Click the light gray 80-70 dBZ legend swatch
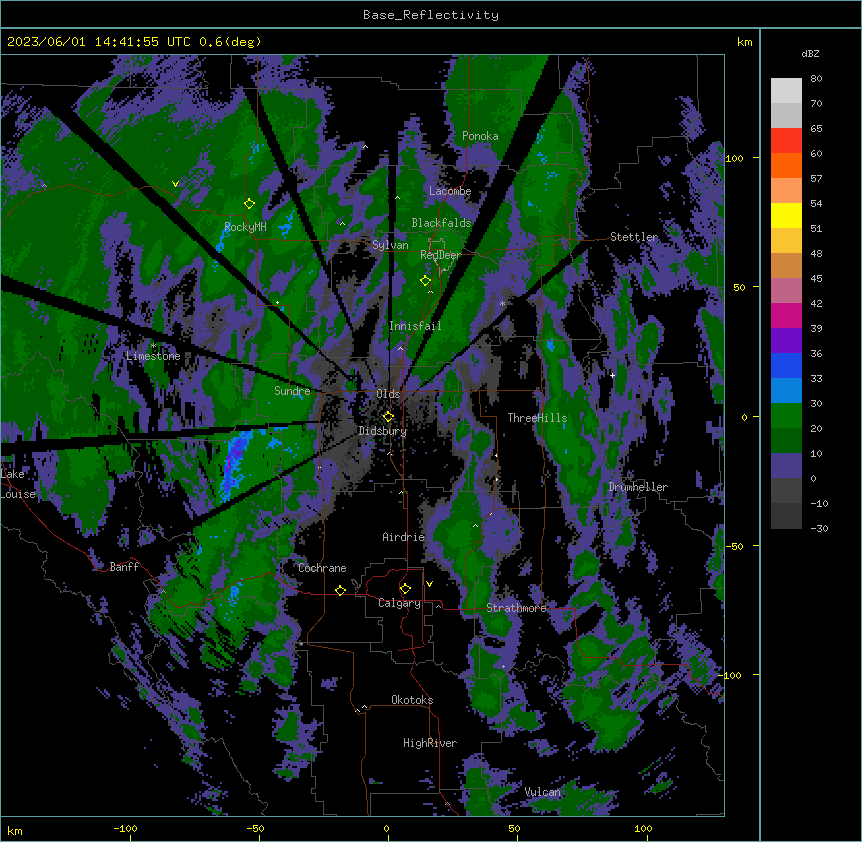862x842 pixels. (786, 91)
